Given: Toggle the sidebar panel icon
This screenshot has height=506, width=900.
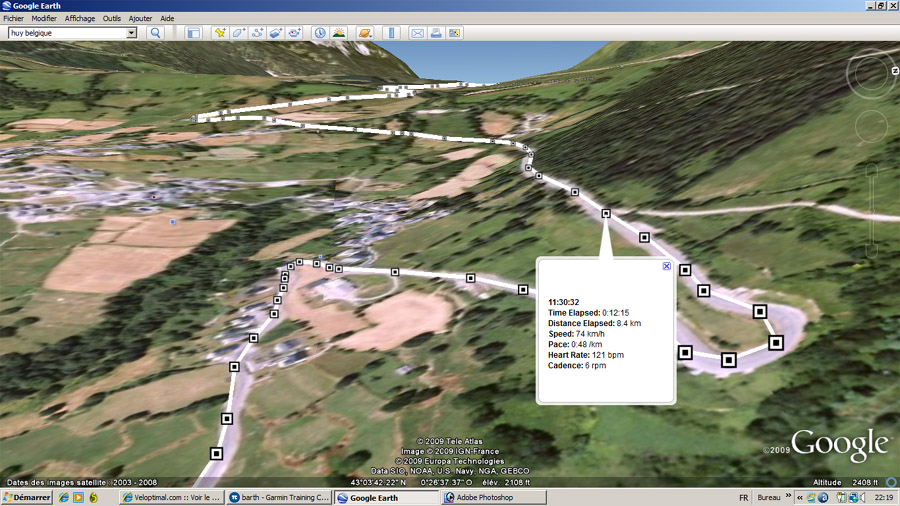Looking at the screenshot, I should [194, 33].
